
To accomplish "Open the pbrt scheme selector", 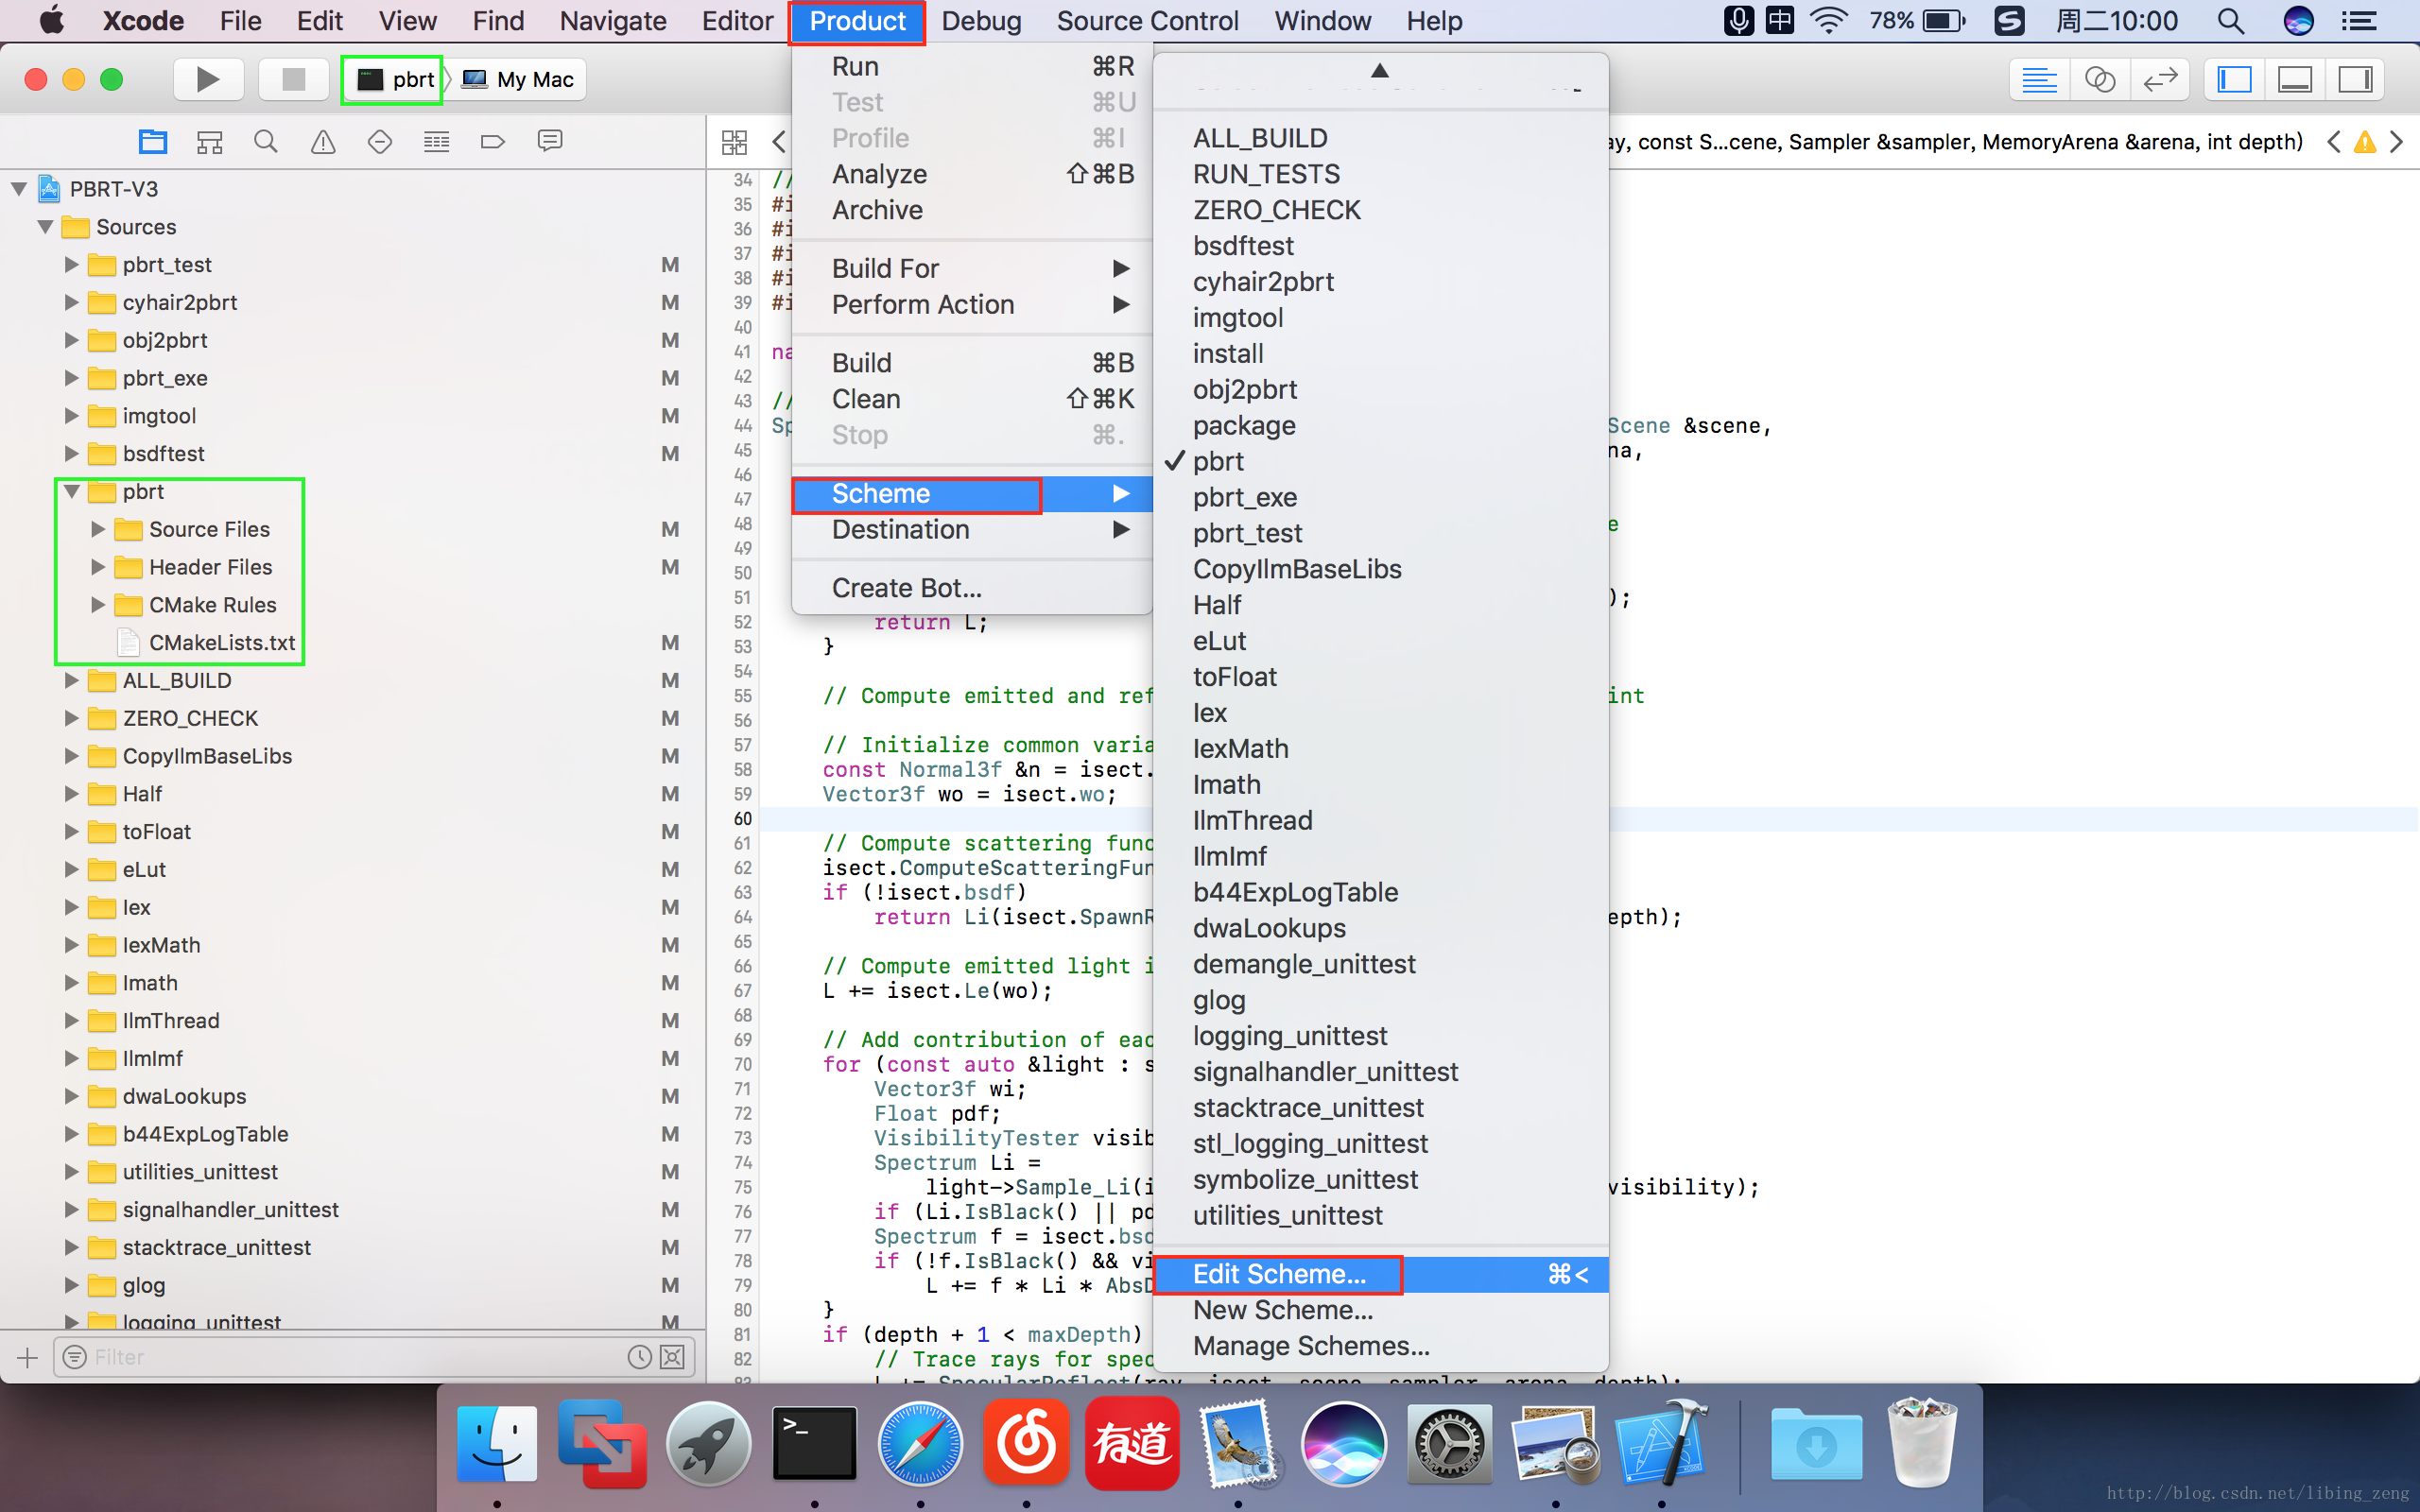I will (395, 79).
